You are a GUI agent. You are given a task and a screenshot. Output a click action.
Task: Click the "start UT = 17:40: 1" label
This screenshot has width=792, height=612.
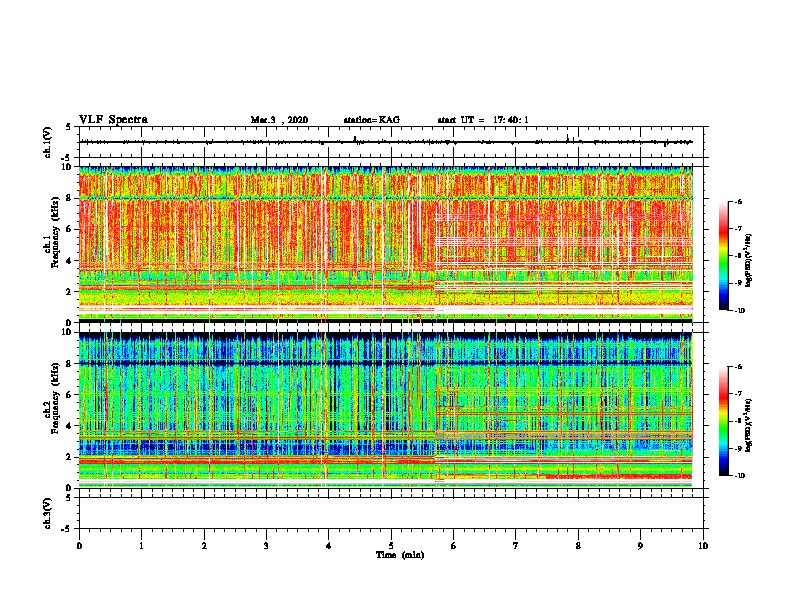coord(483,120)
